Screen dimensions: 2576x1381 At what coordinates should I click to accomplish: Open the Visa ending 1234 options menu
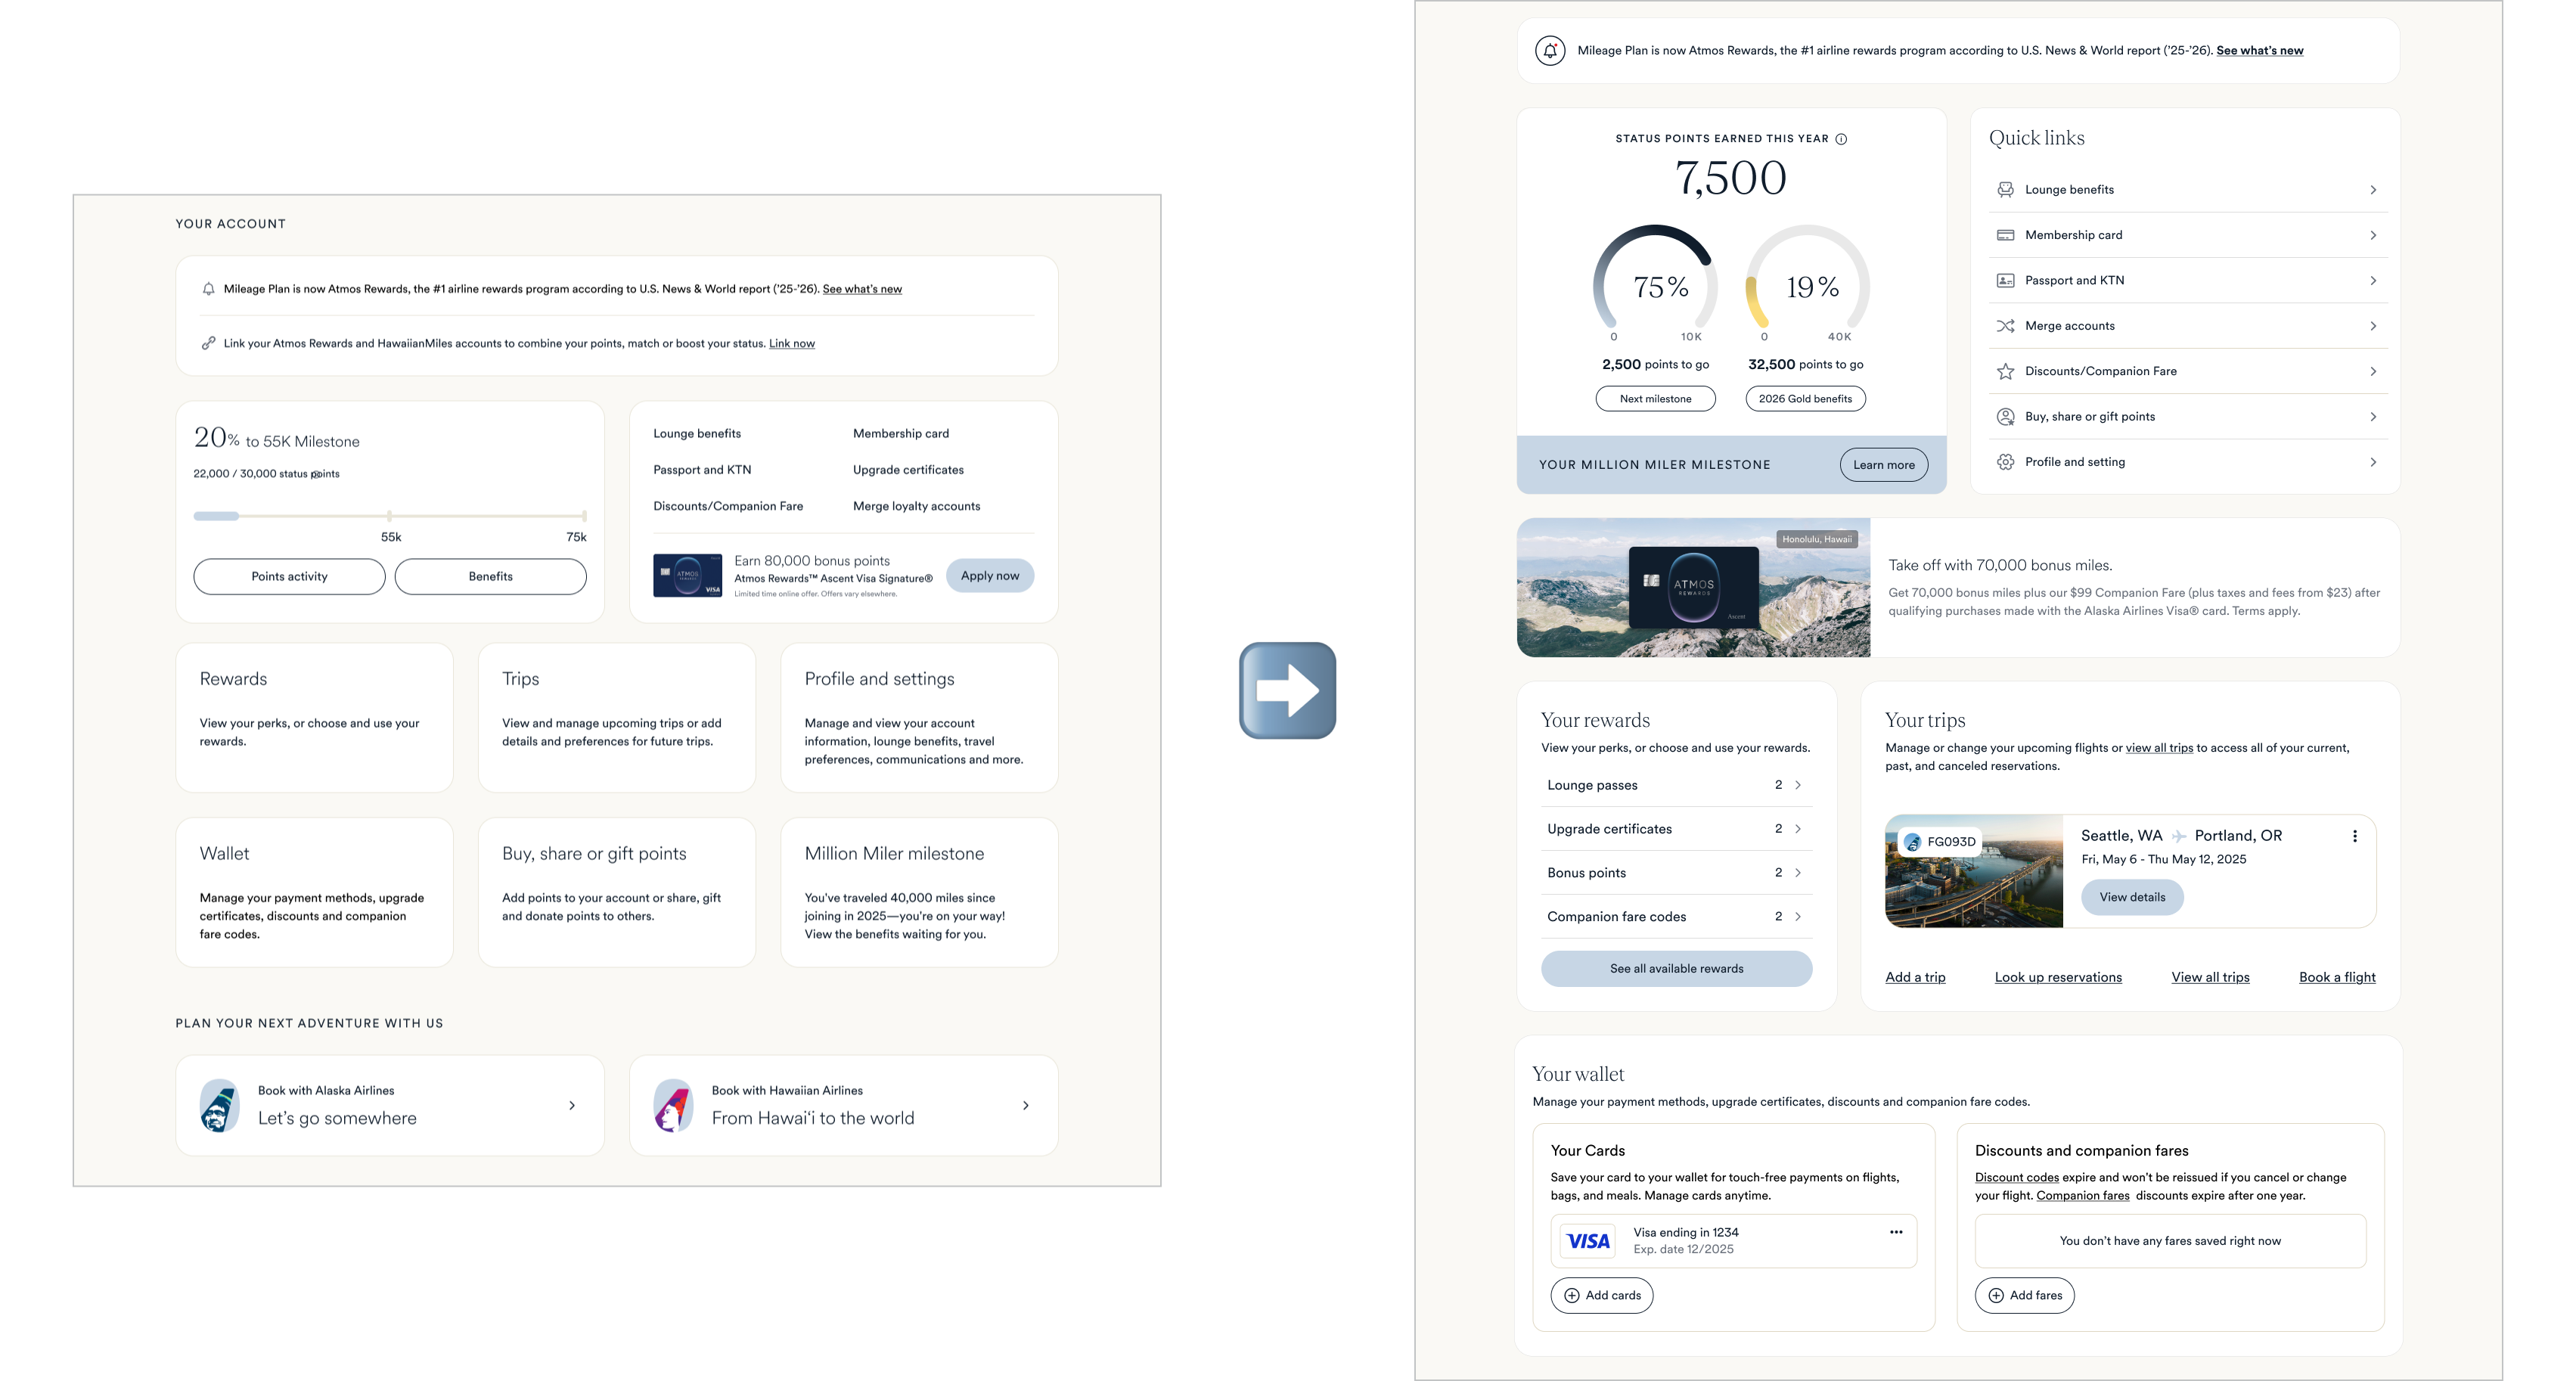pos(1895,1232)
